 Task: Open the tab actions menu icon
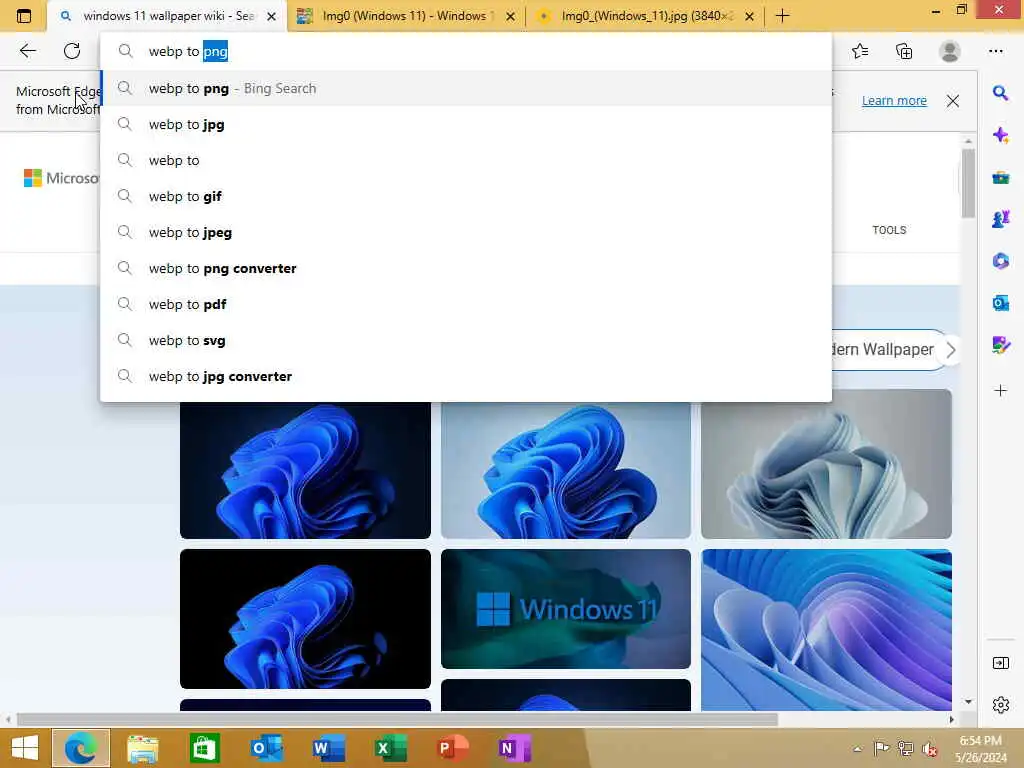(24, 16)
